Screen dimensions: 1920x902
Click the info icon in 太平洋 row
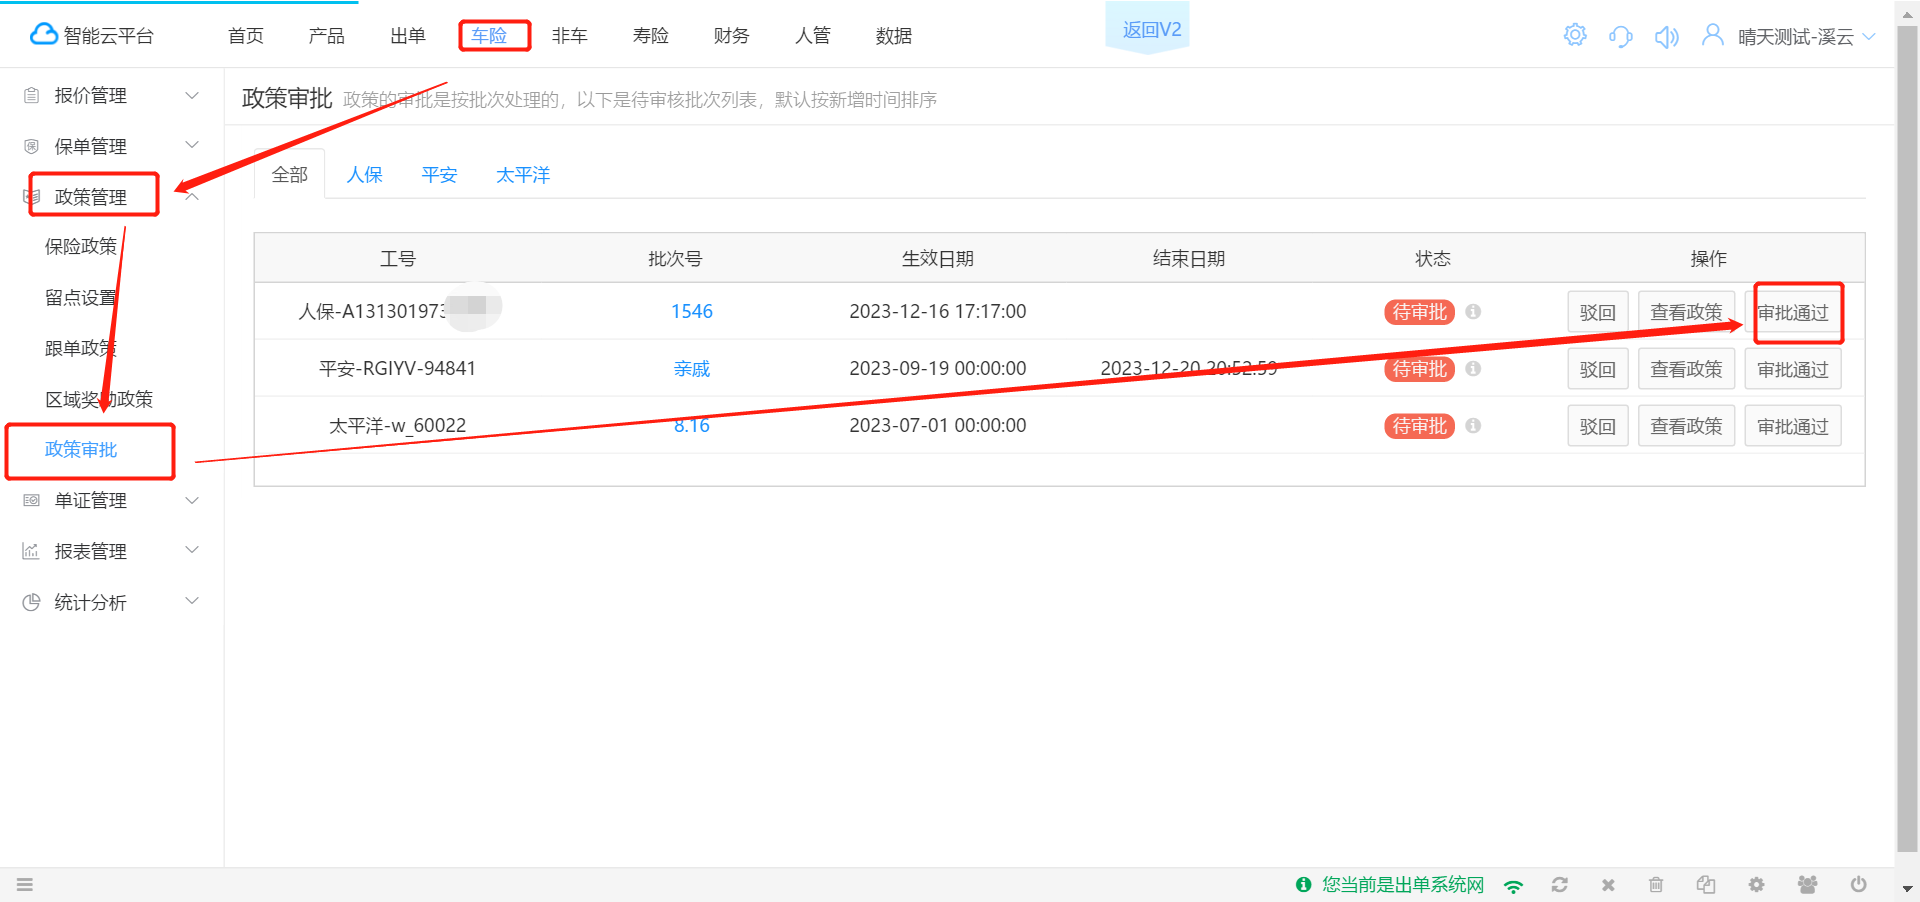click(x=1473, y=426)
